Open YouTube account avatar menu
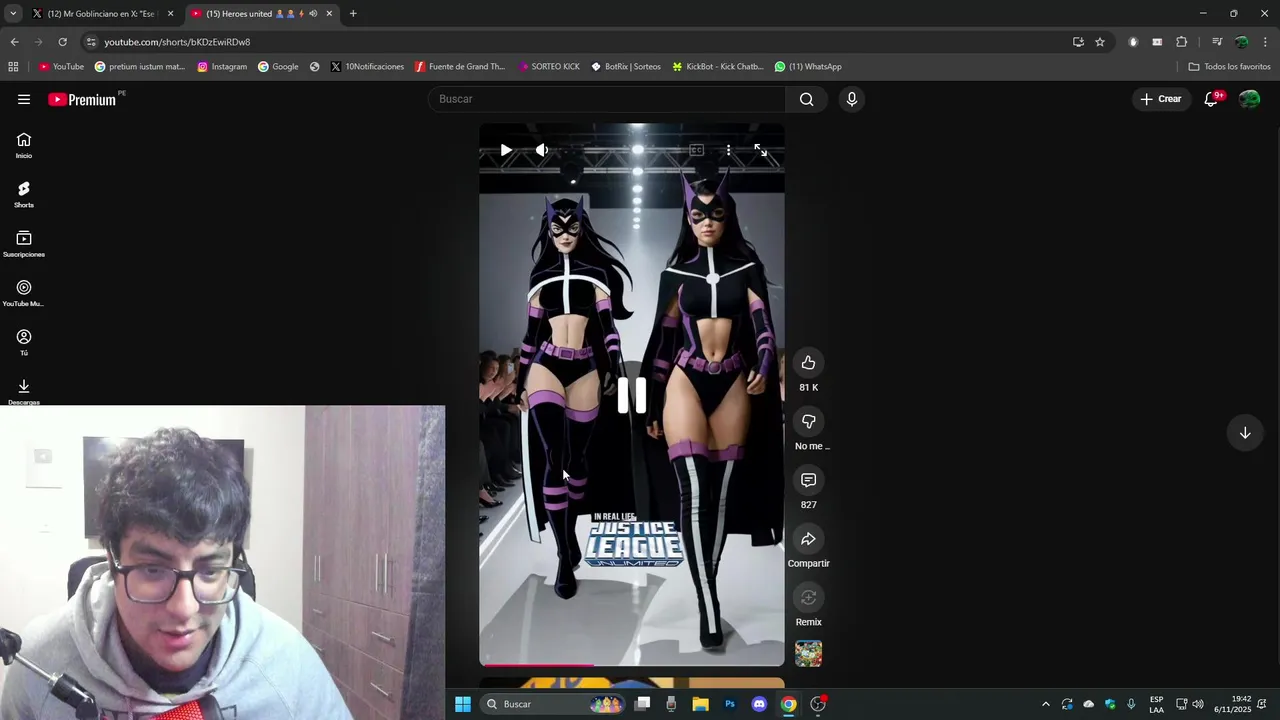This screenshot has height=720, width=1280. [1249, 99]
